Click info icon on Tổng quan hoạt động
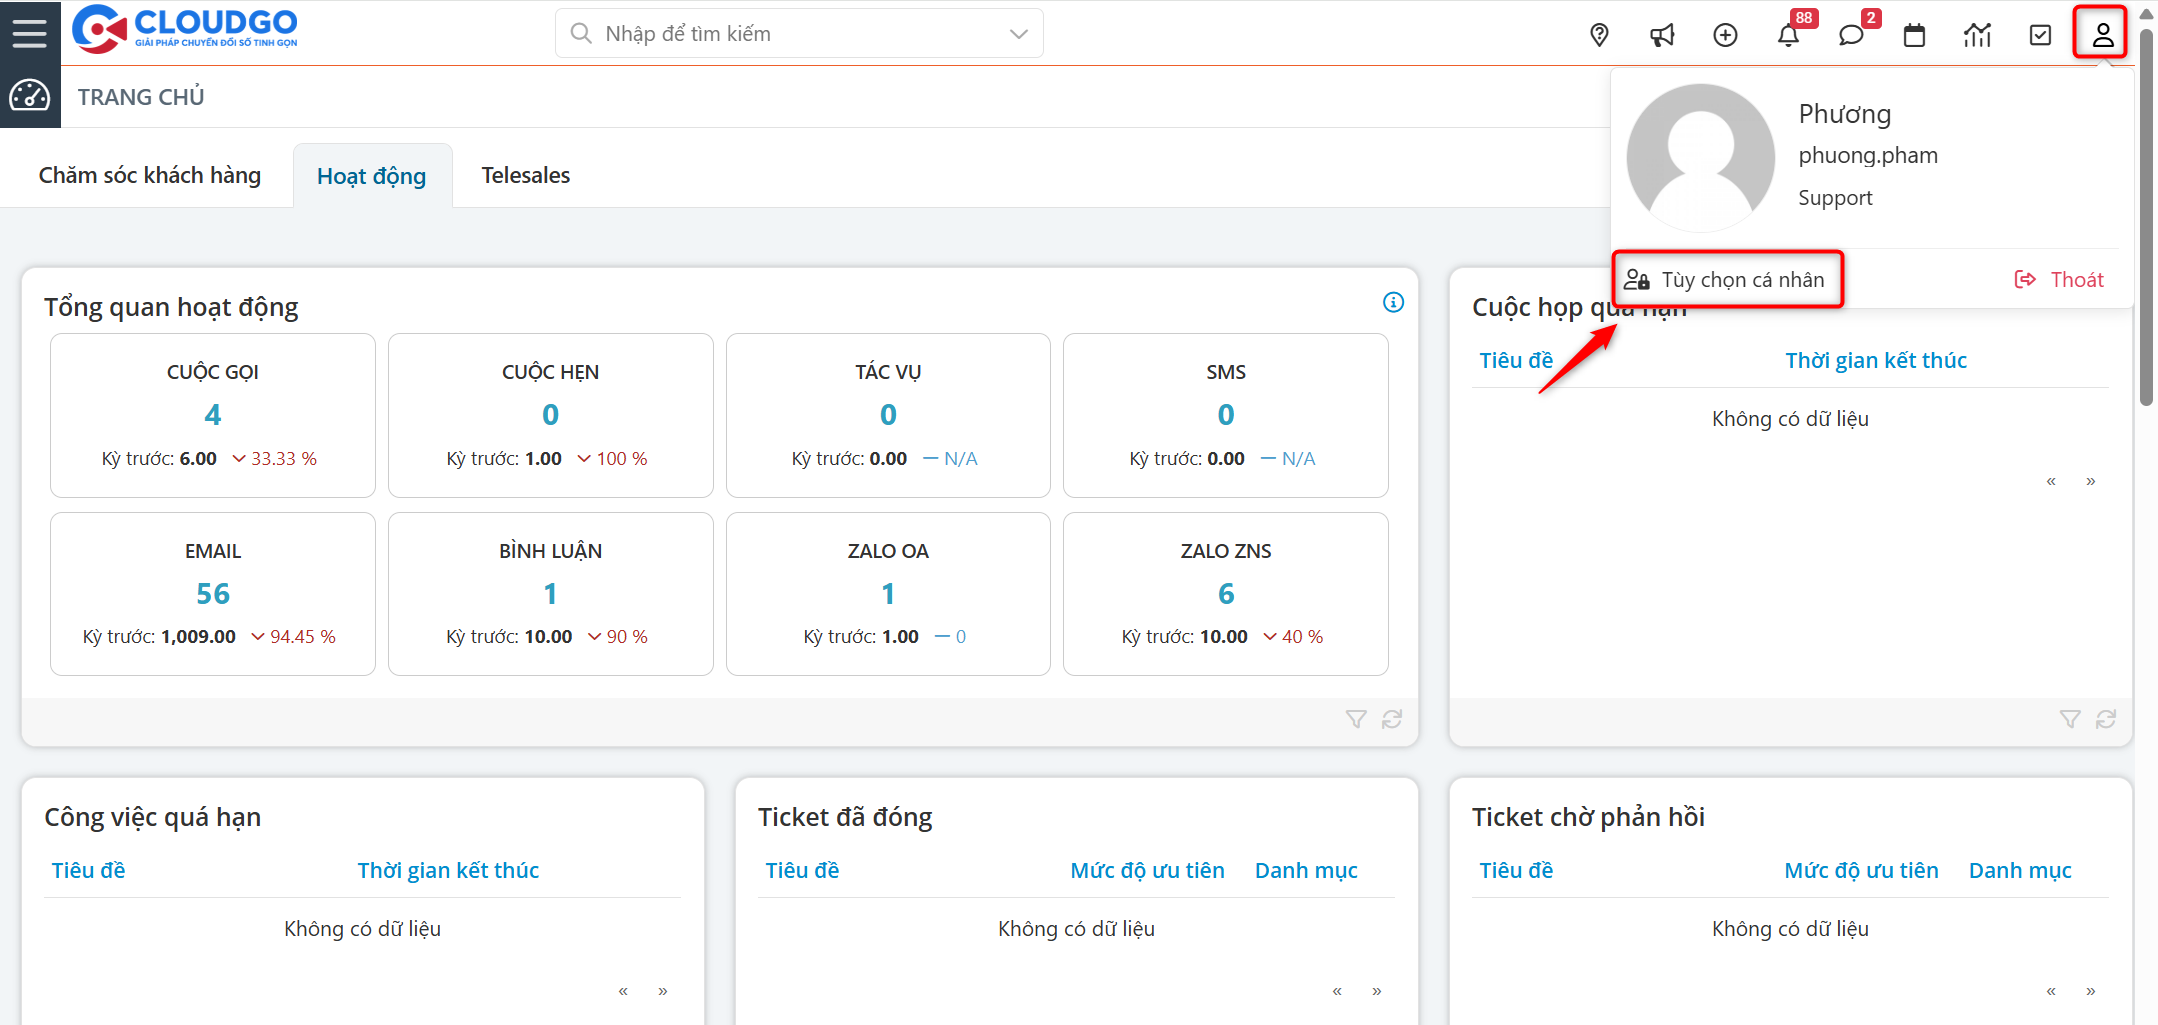Image resolution: width=2158 pixels, height=1025 pixels. (x=1393, y=302)
